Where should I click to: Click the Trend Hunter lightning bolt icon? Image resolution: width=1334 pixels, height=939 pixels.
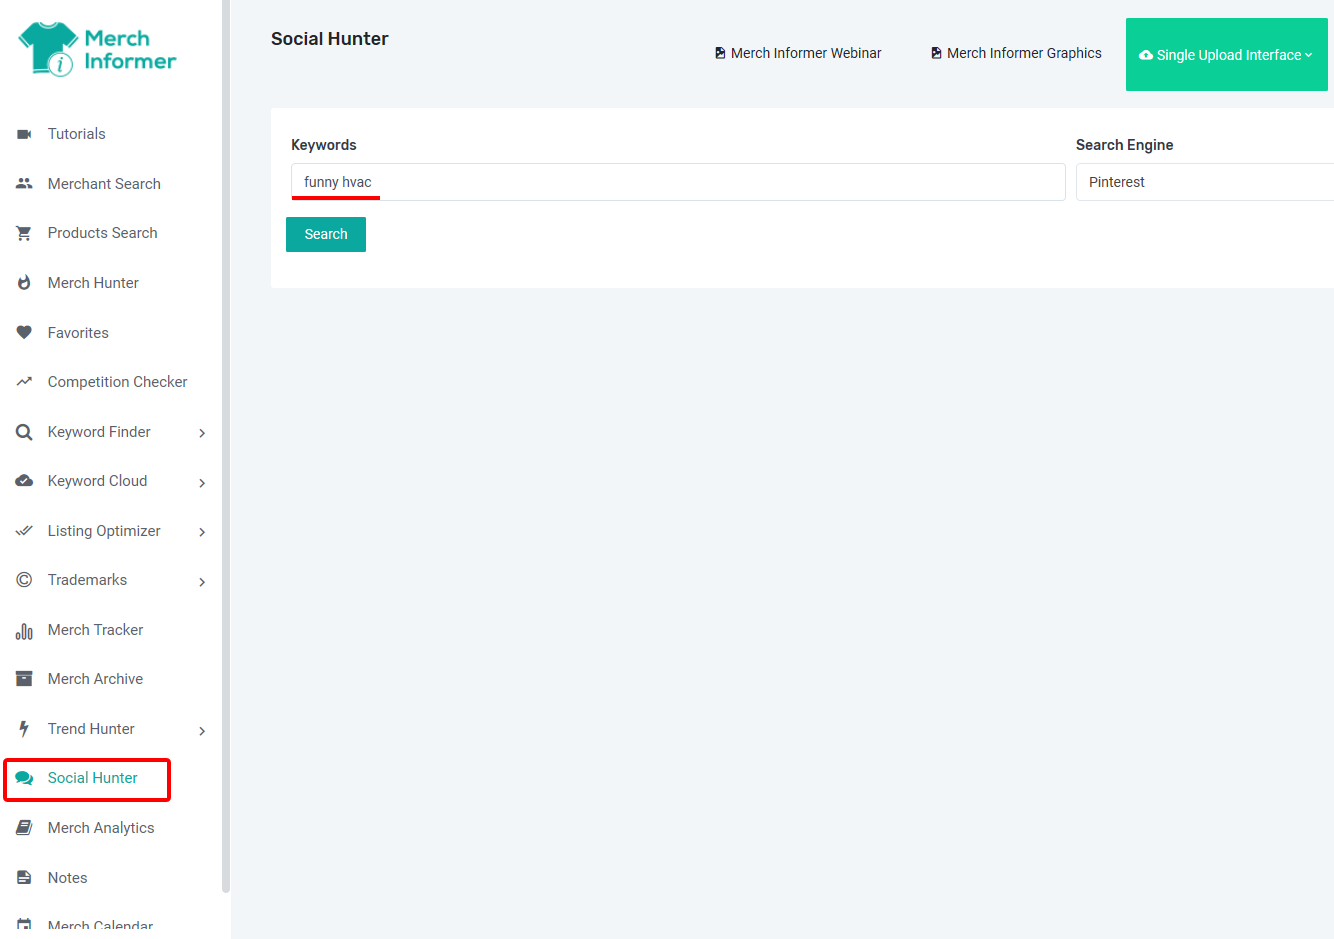click(x=24, y=729)
